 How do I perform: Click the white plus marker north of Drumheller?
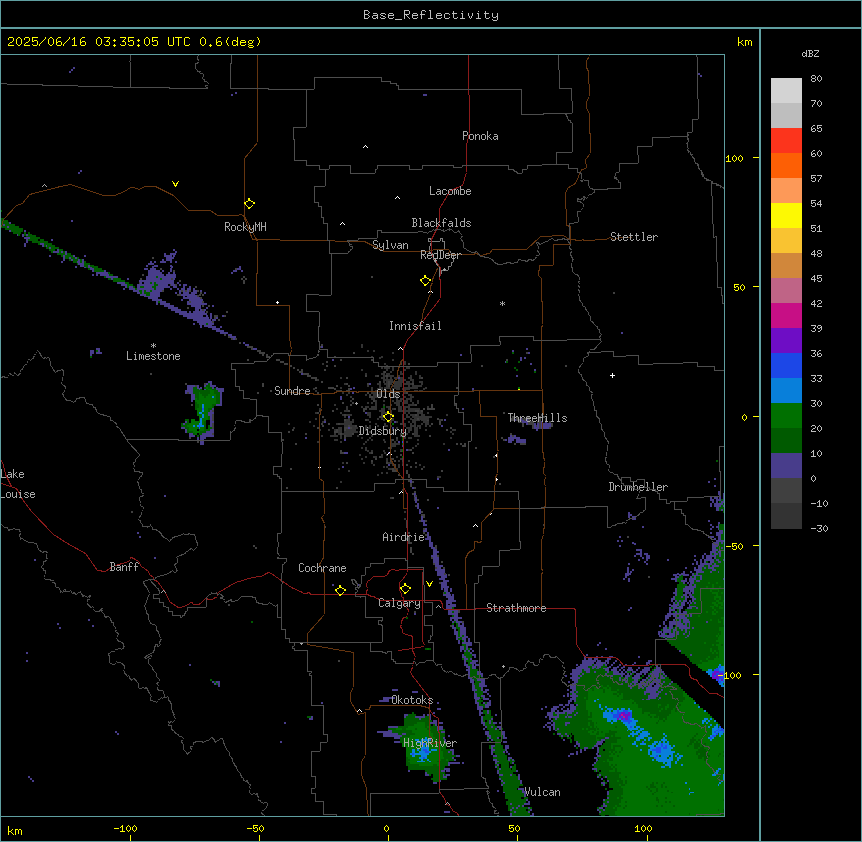(x=612, y=375)
